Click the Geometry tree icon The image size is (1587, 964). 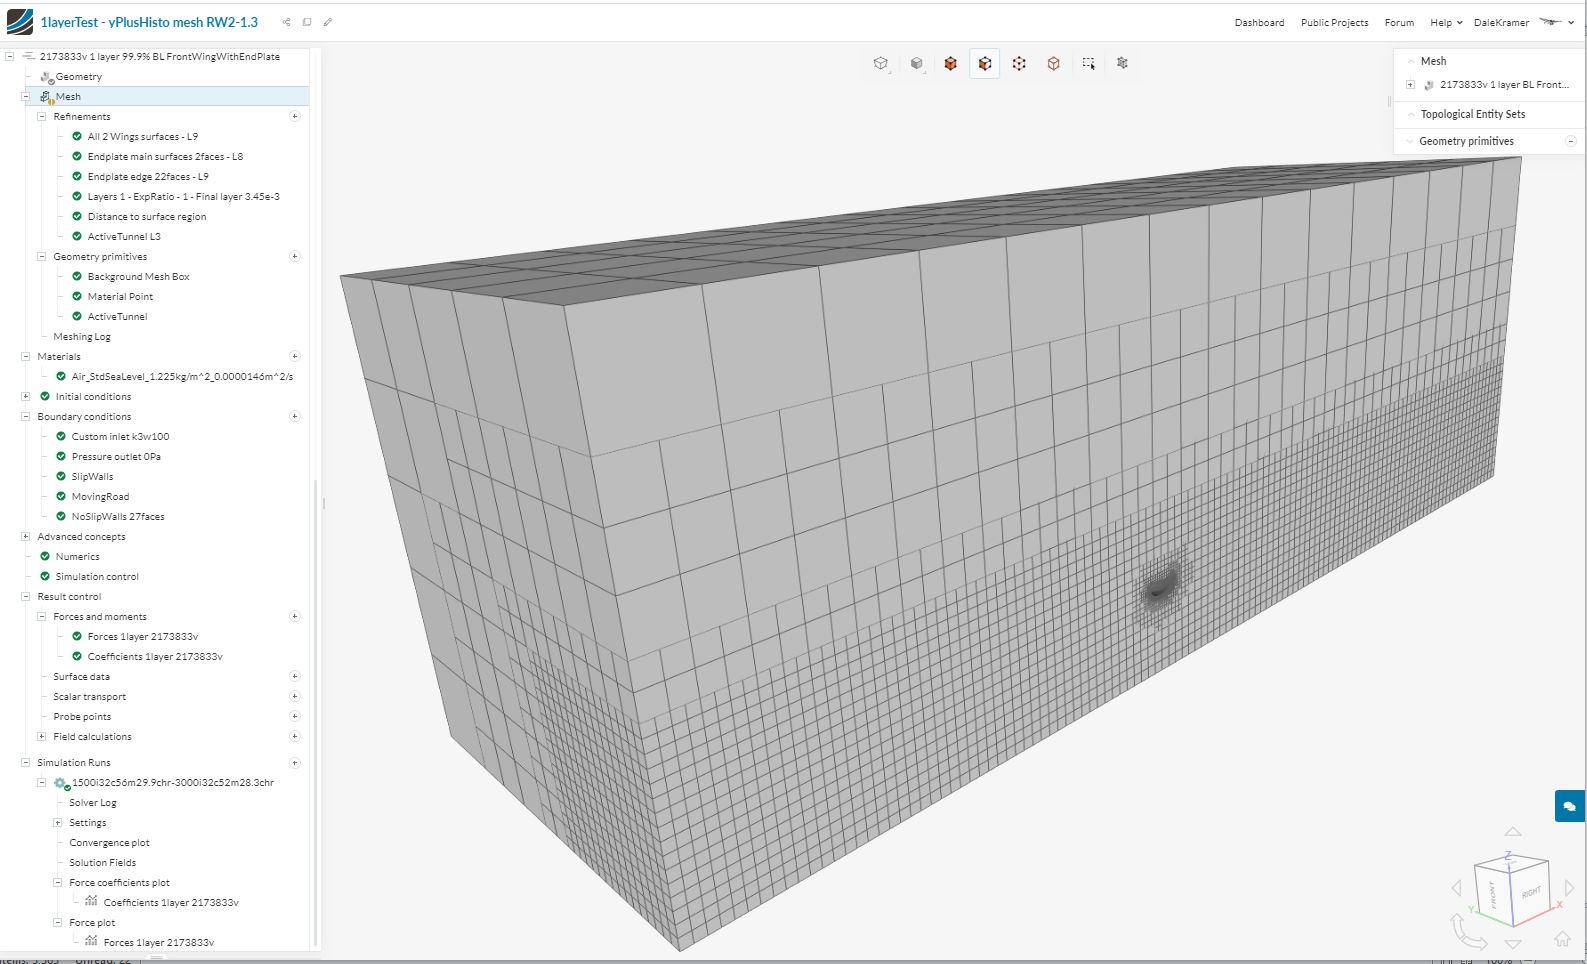pos(46,77)
